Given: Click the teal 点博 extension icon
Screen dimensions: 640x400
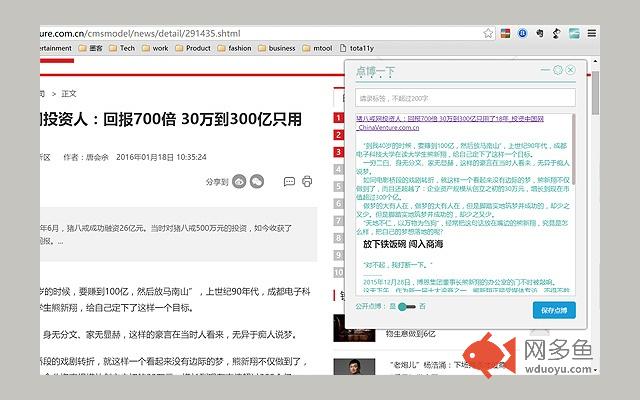Looking at the screenshot, I should tap(574, 33).
